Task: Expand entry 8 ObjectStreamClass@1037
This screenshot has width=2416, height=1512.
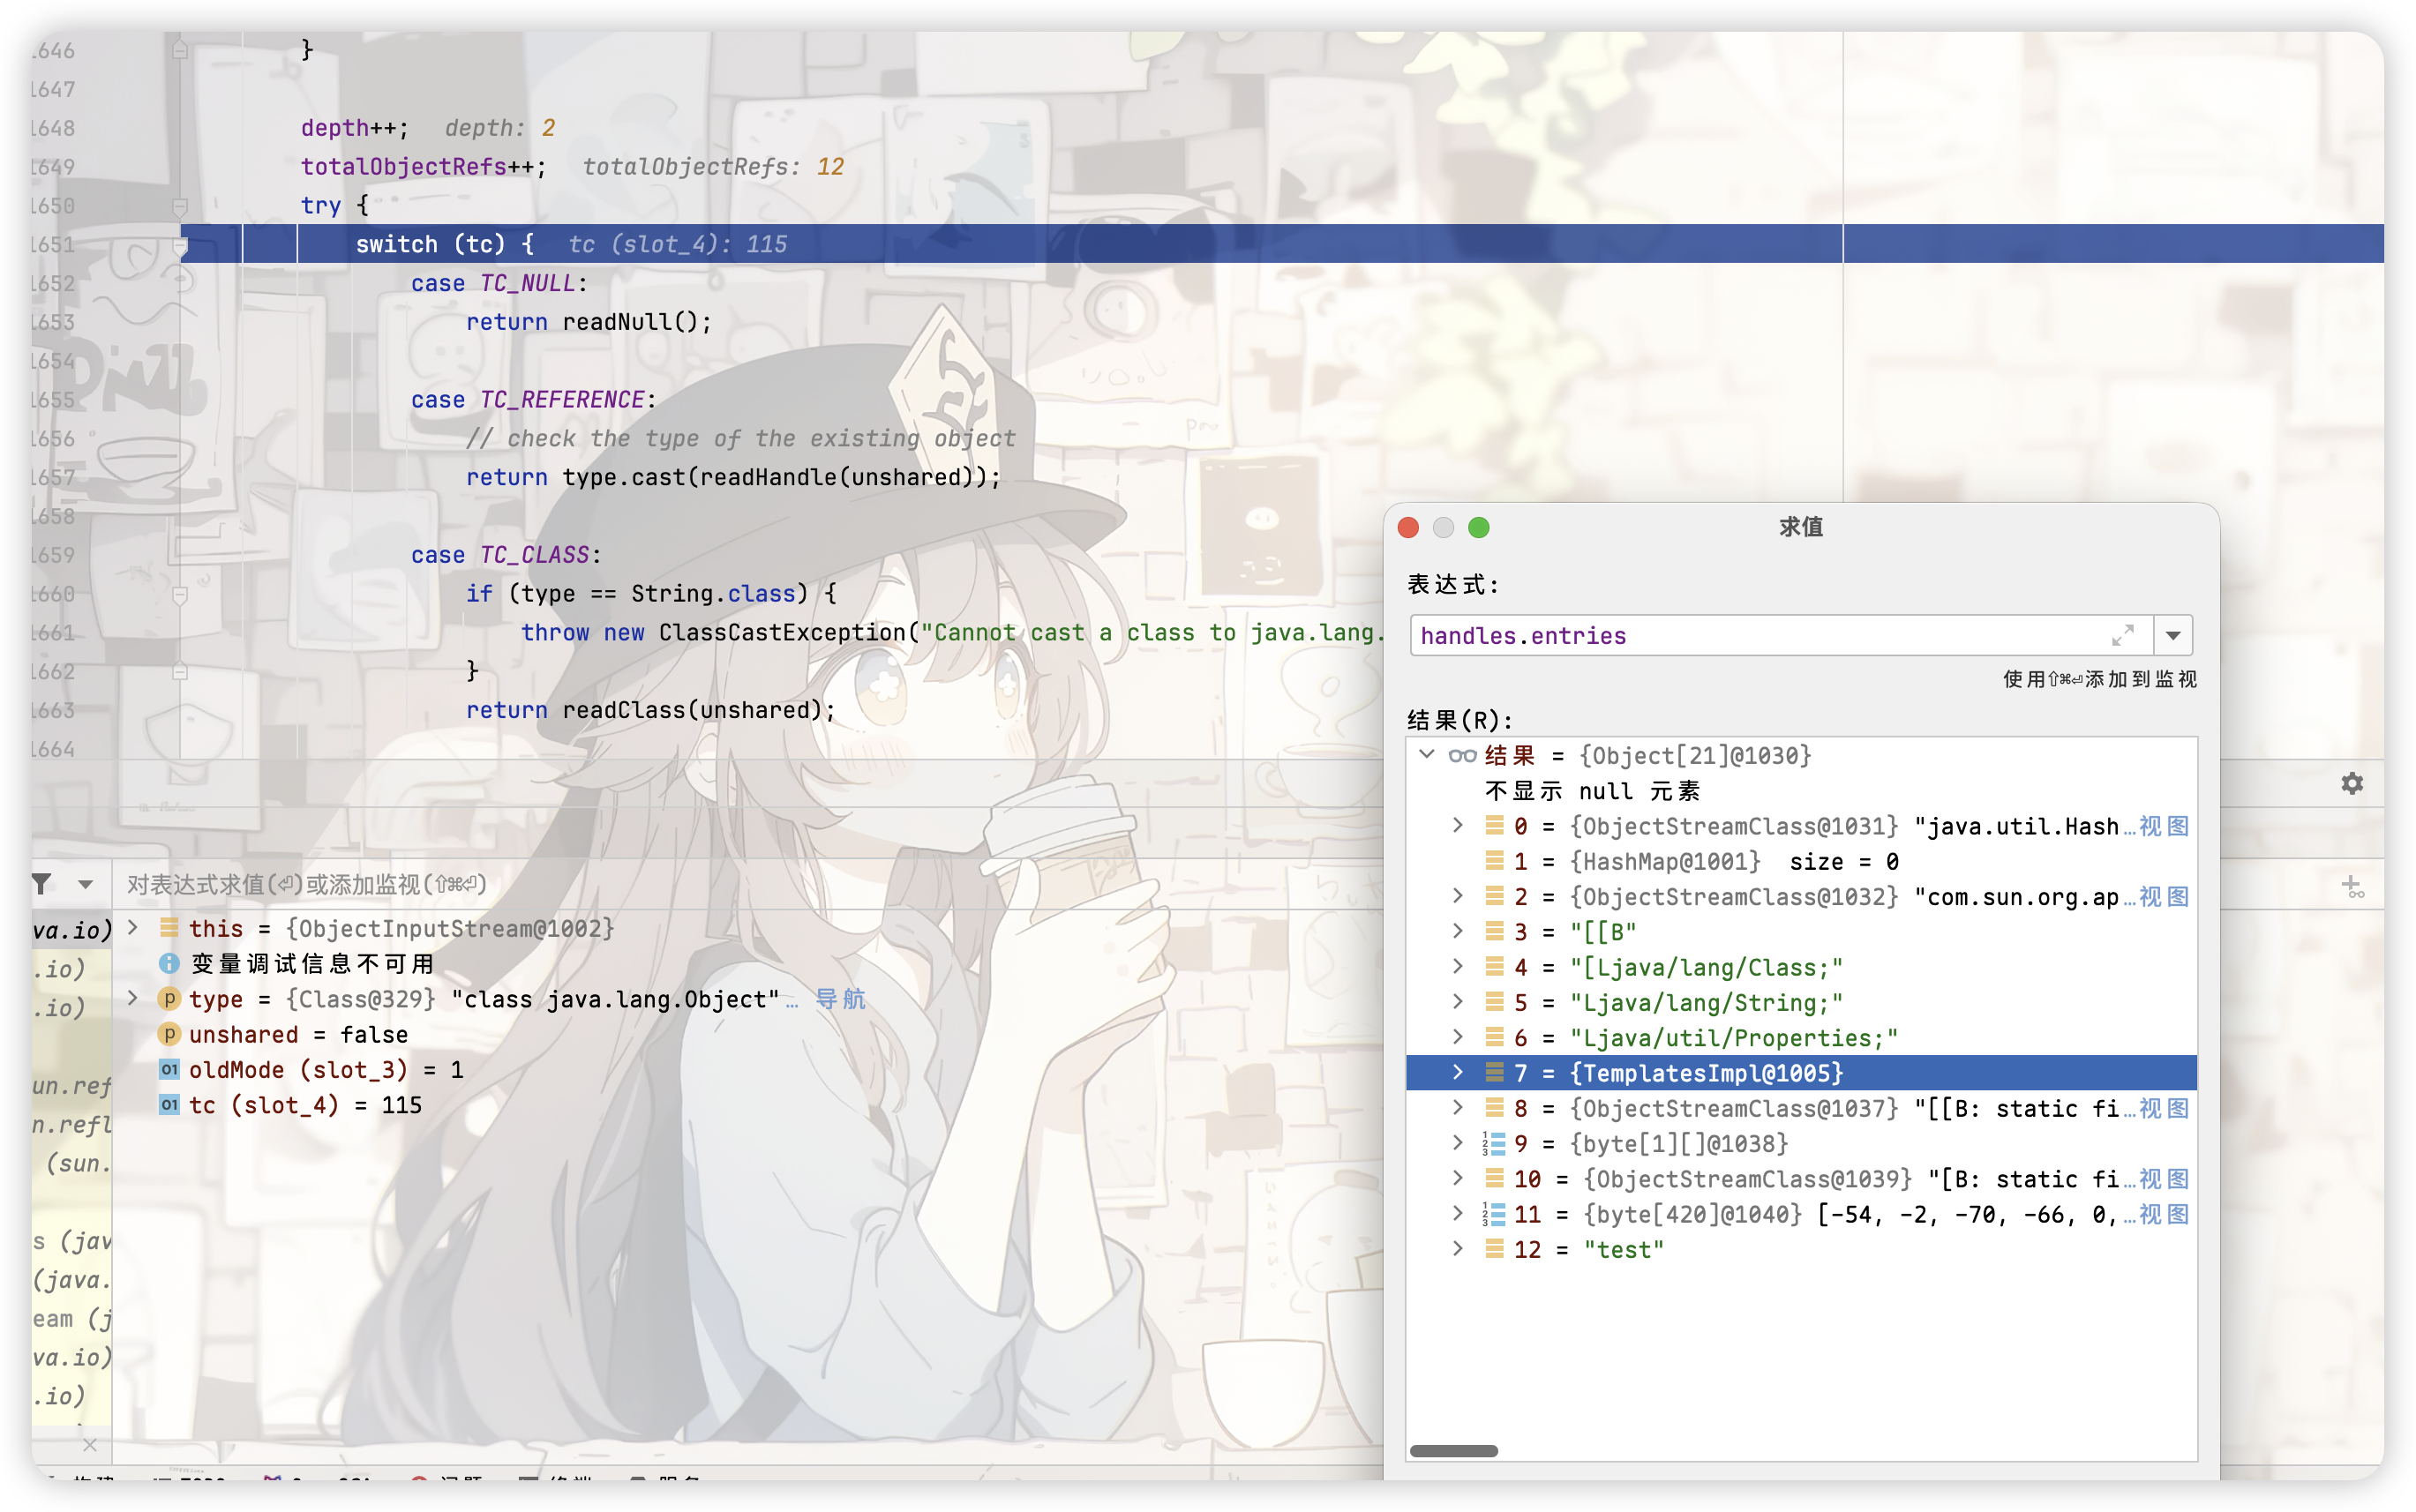Action: [x=1458, y=1108]
